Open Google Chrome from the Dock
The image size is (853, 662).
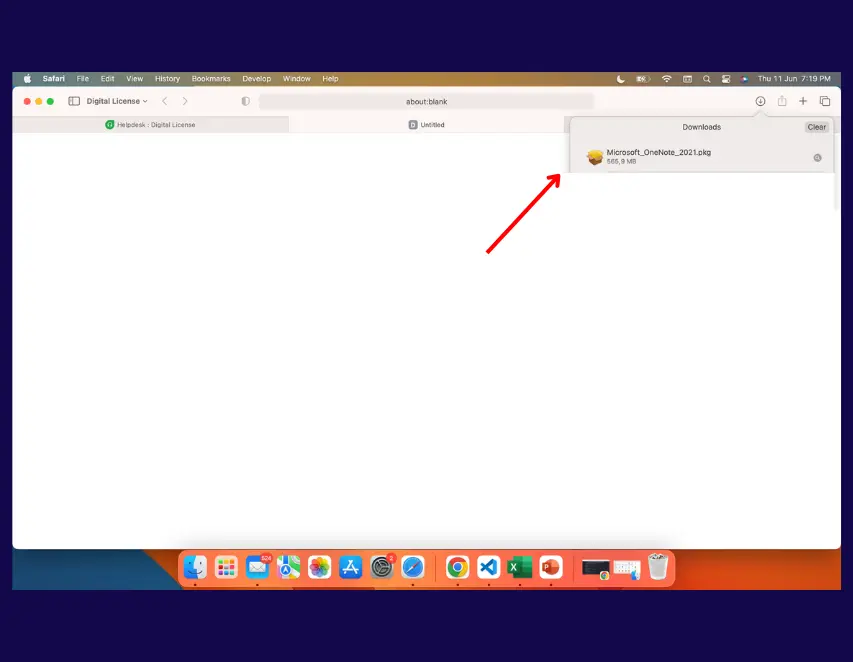(x=458, y=568)
